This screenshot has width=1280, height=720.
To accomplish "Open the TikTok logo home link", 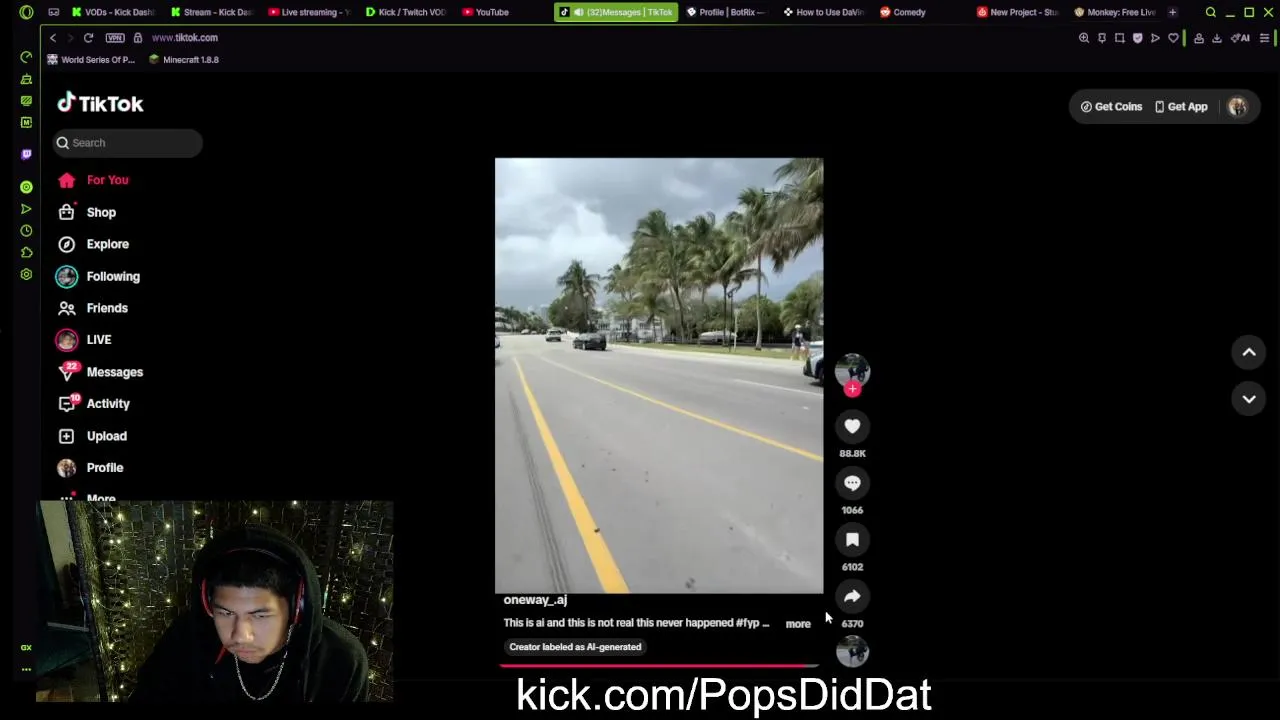I will tap(100, 103).
